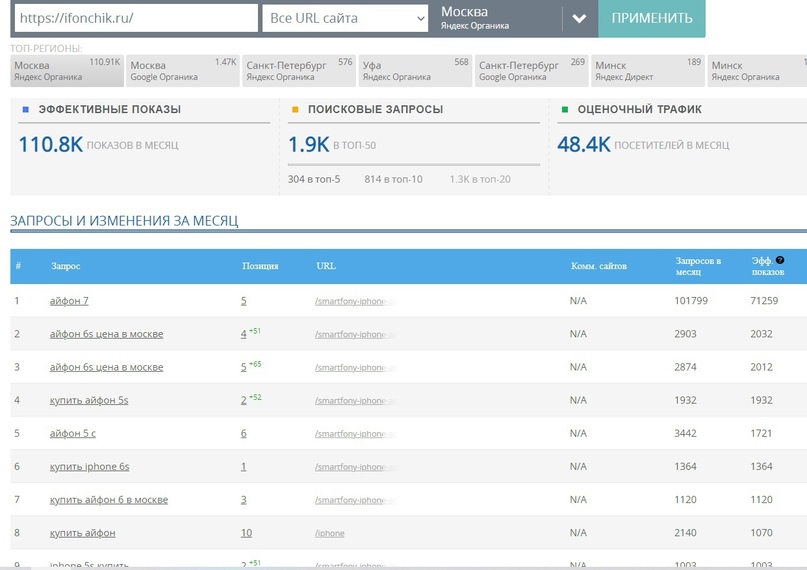Select the Москва Яндекс Органика region tab
This screenshot has height=570, width=807.
67,70
